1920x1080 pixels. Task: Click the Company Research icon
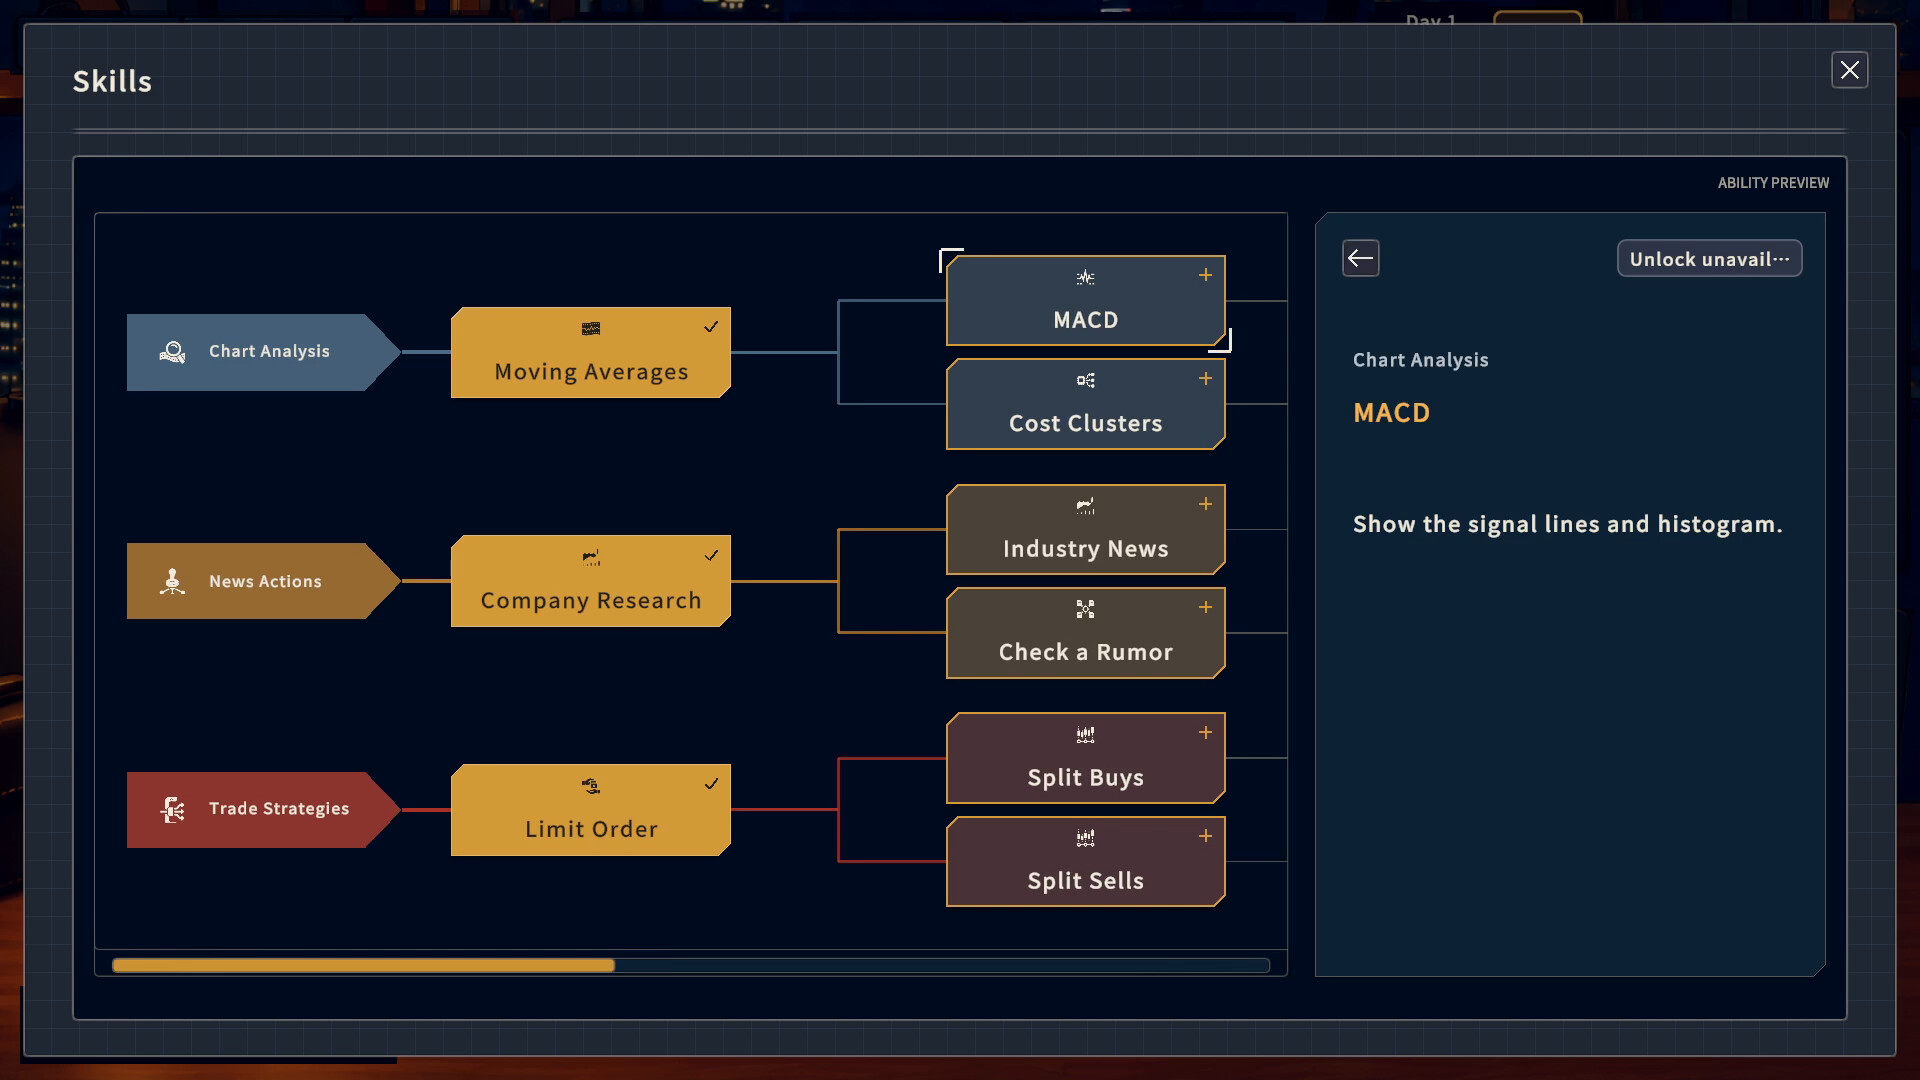tap(591, 558)
